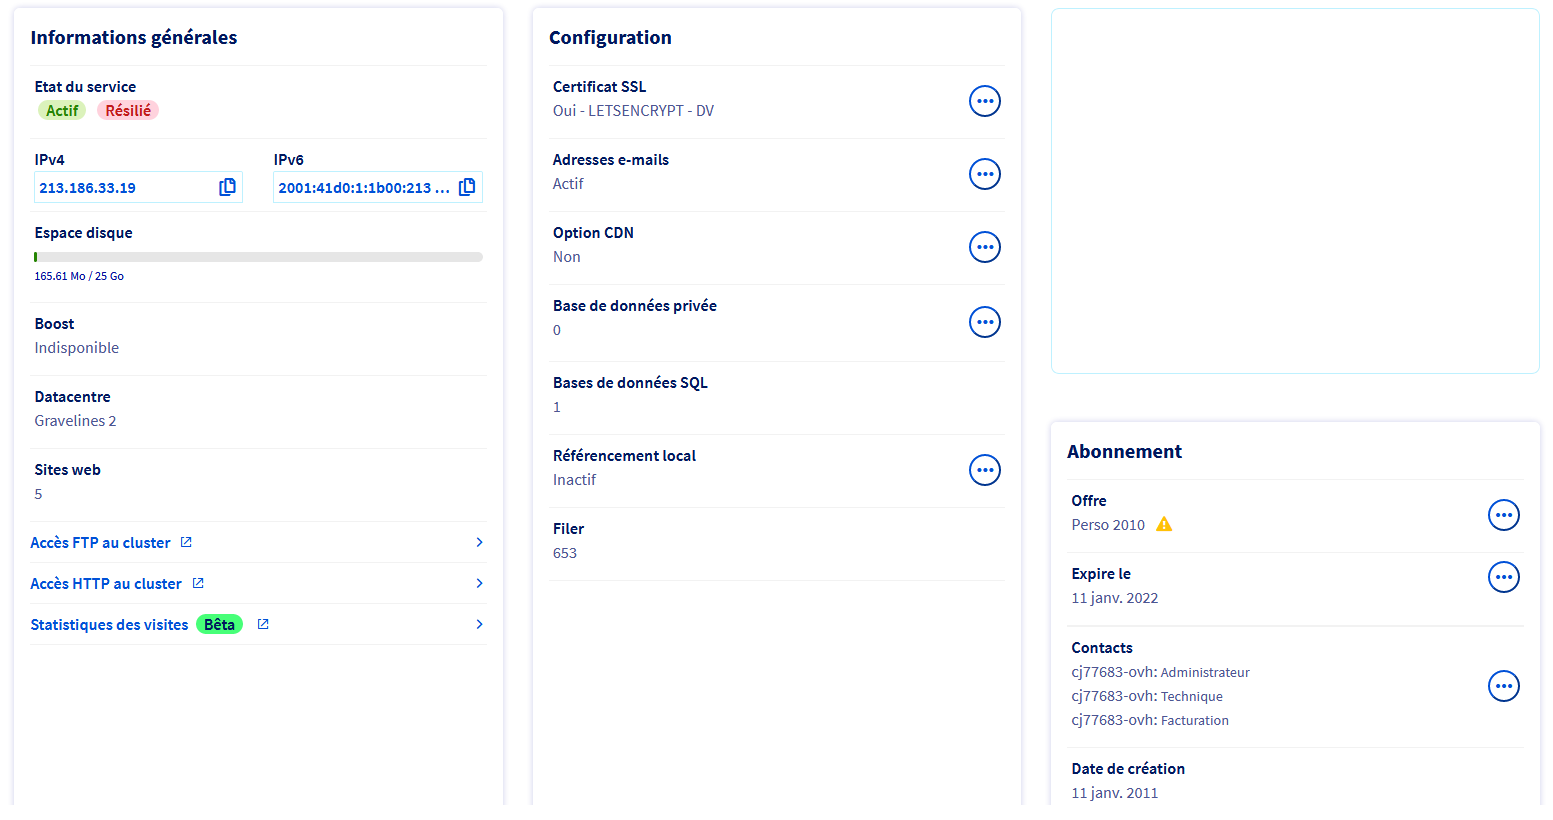Open the Accès FTP au cluster link

click(x=101, y=543)
